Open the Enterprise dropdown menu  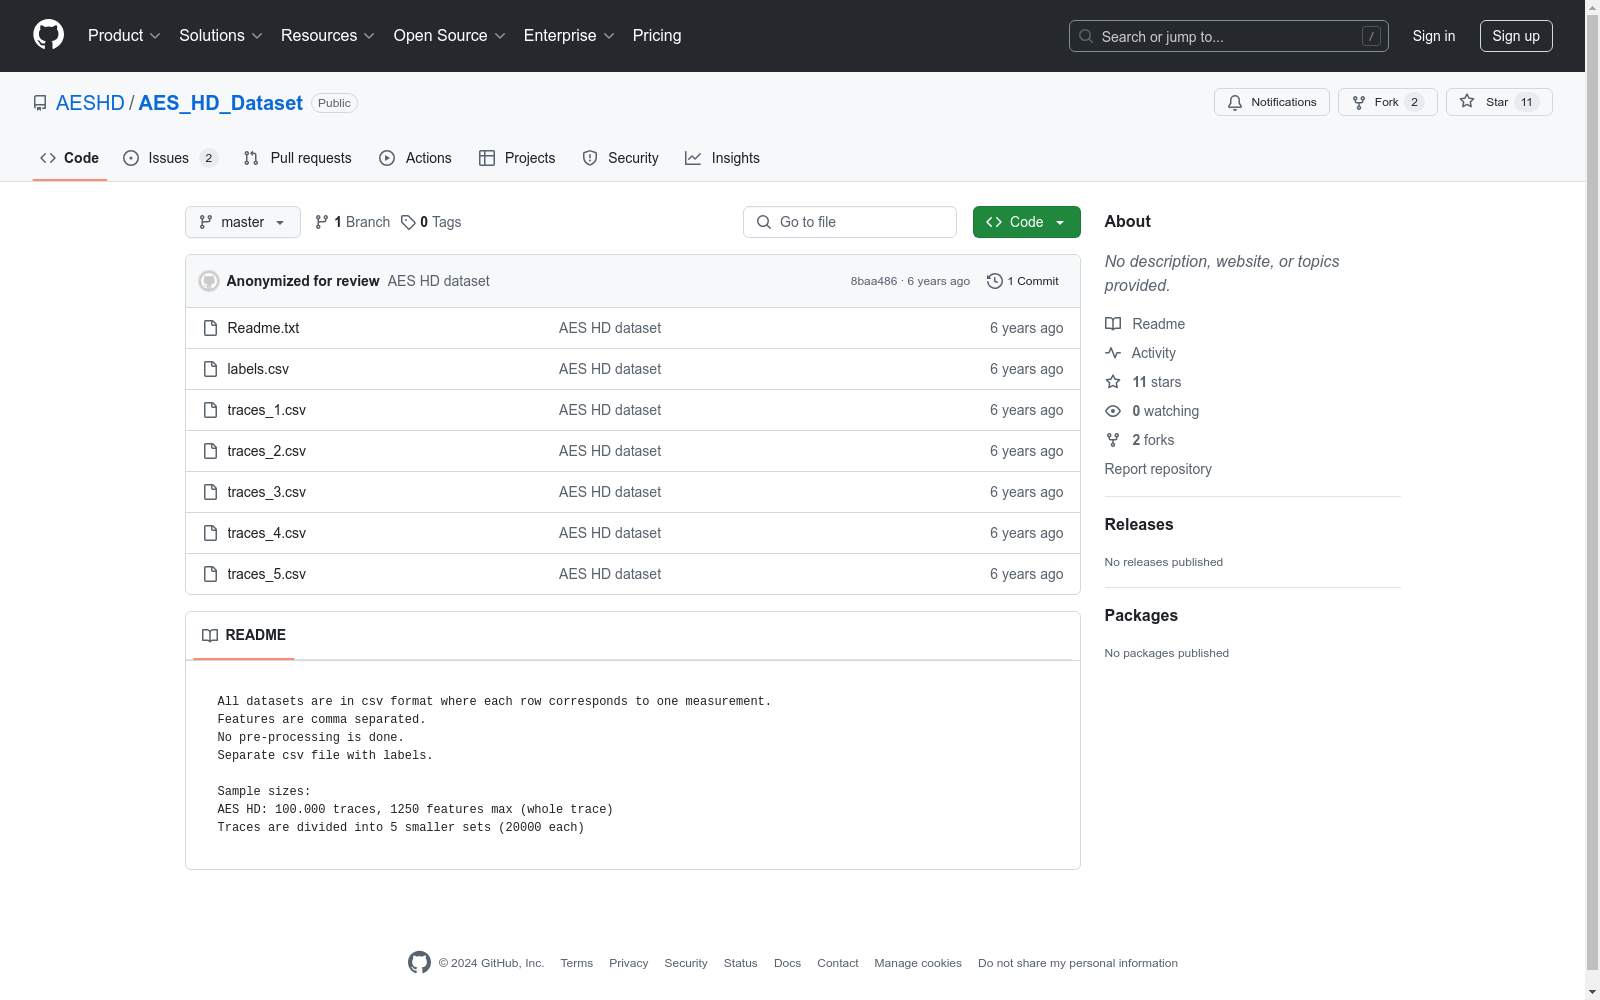tap(569, 35)
